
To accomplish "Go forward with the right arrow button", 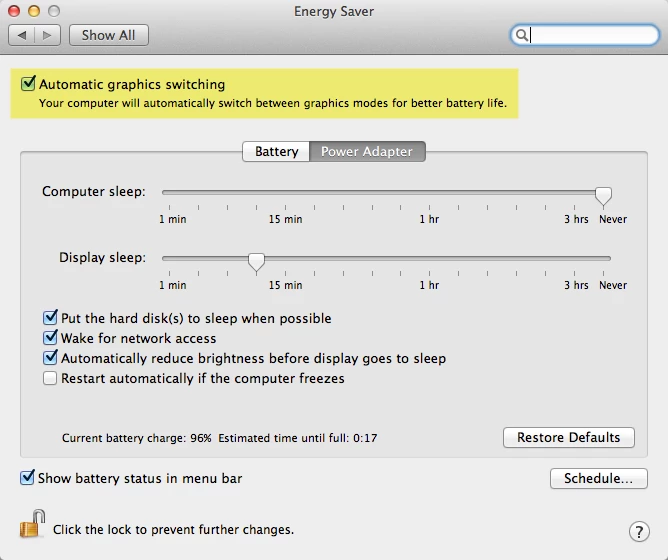I will (47, 35).
